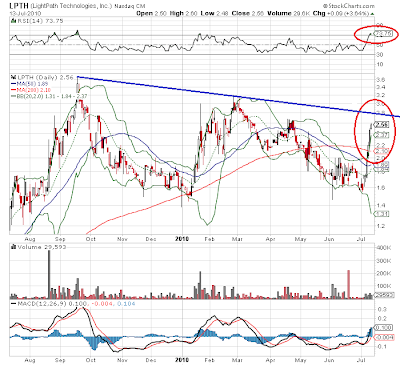Click the 200K volume axis label
This screenshot has height=365, width=400.
pos(383,273)
